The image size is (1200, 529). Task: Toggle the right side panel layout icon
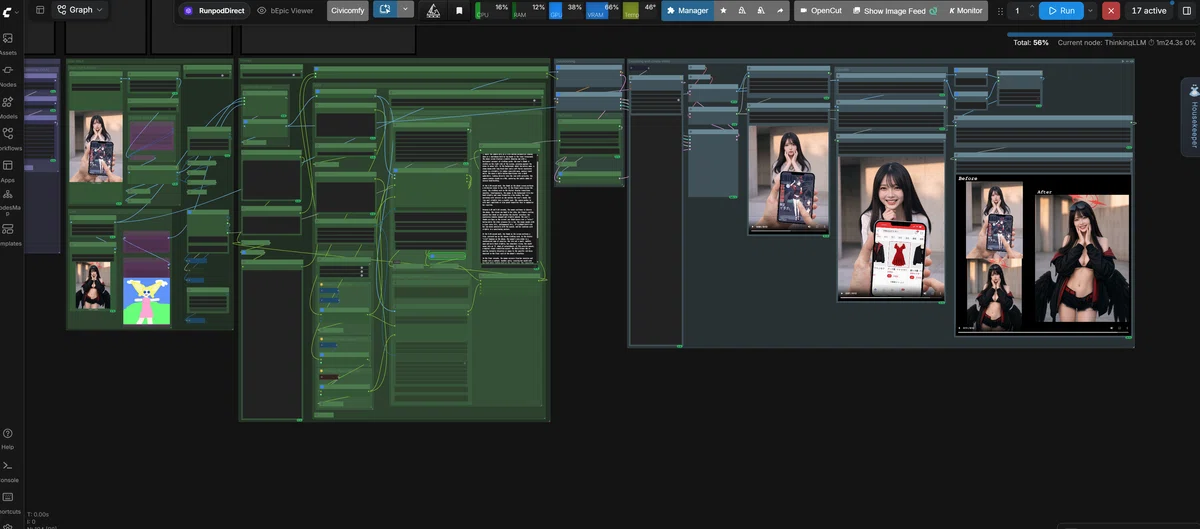click(1187, 10)
